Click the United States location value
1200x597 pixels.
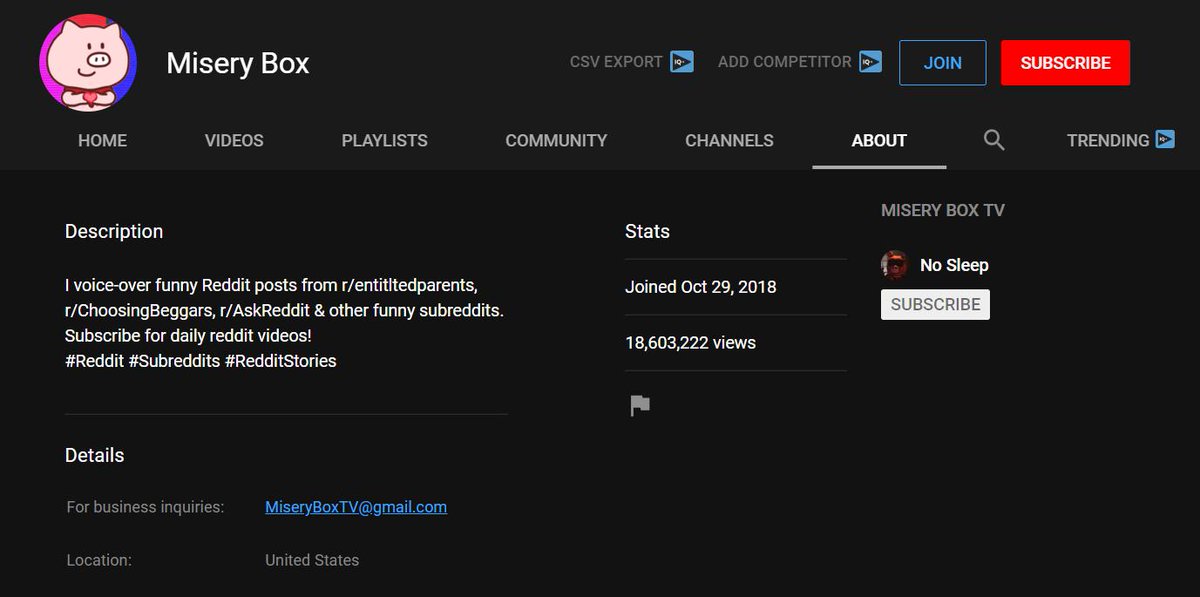312,560
